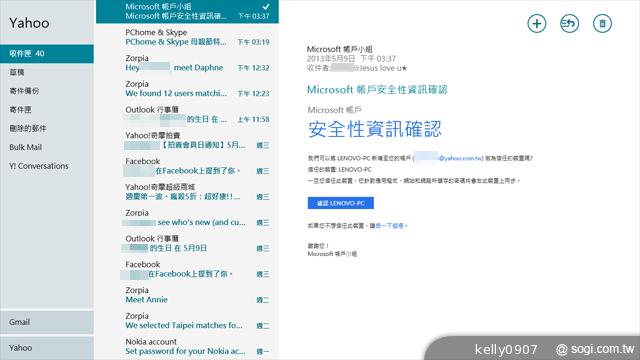This screenshot has width=640, height=360.
Task: Switch to the Yahoo account at the bottom
Action: click(47, 348)
